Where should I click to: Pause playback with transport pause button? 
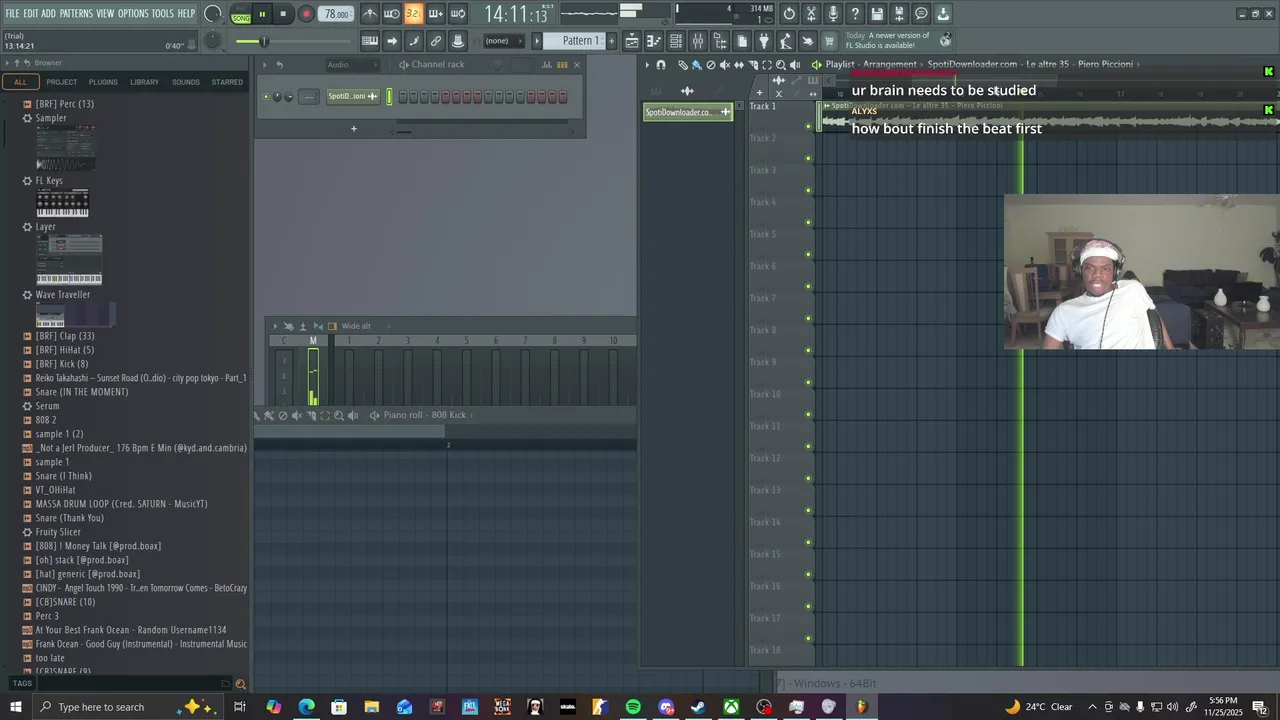(x=262, y=14)
